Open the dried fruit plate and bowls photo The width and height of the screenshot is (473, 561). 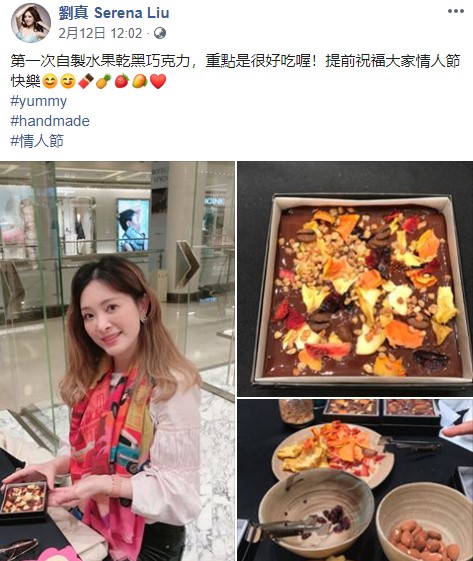click(355, 480)
